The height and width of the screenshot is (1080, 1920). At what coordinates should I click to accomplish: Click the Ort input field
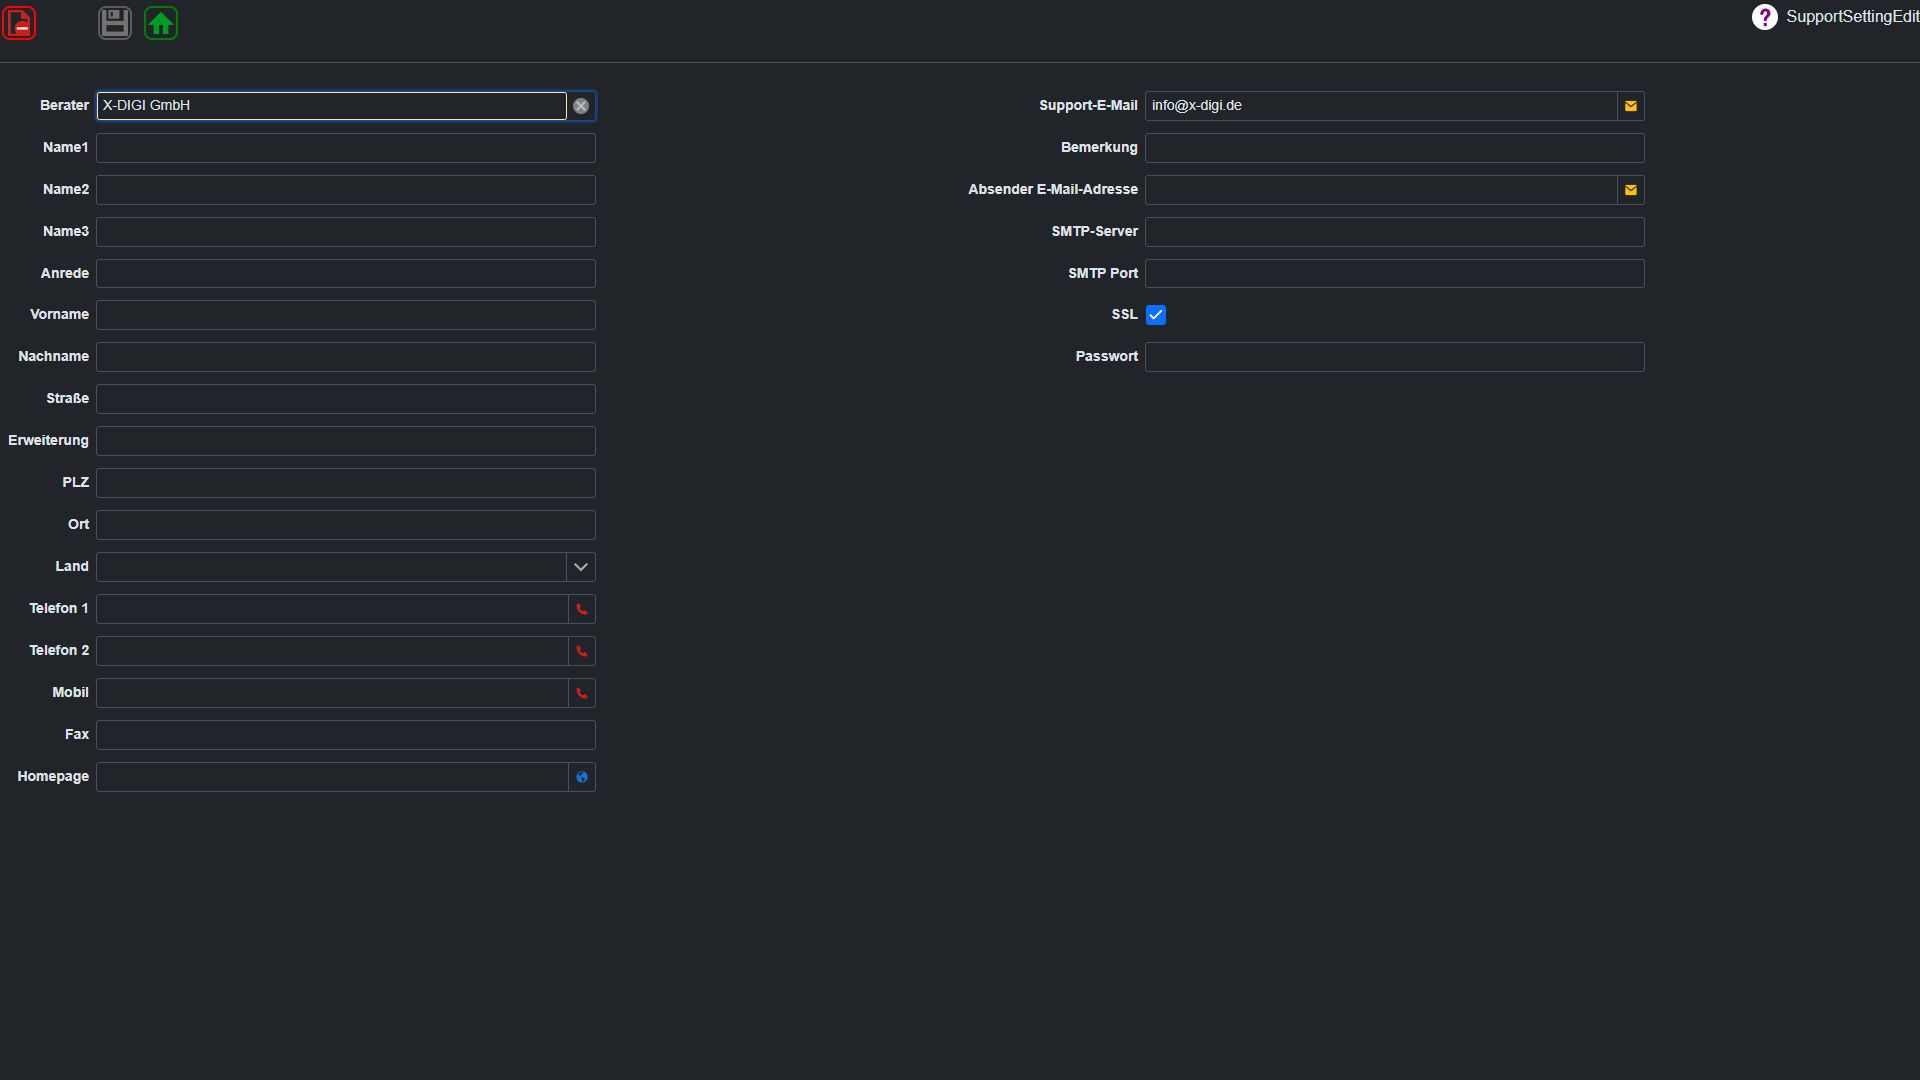pyautogui.click(x=346, y=525)
